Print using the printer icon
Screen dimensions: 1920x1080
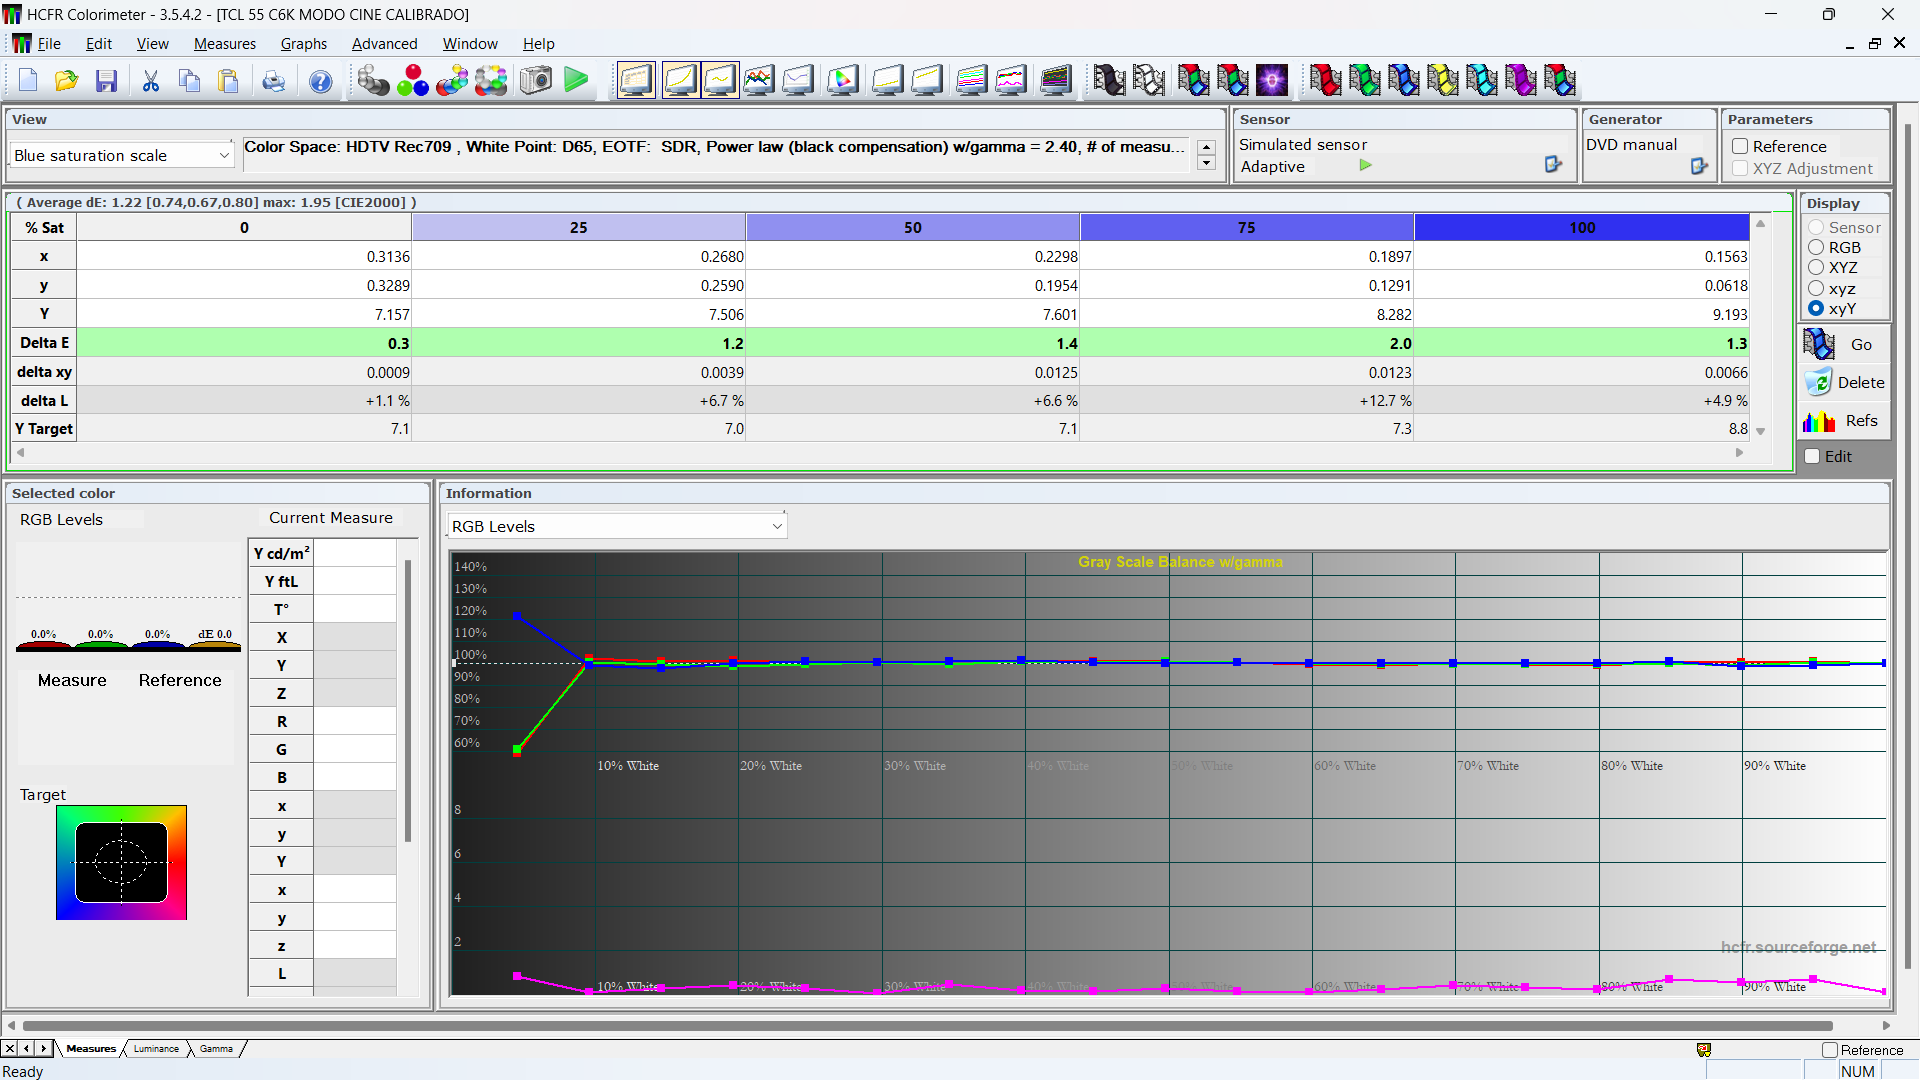[274, 80]
